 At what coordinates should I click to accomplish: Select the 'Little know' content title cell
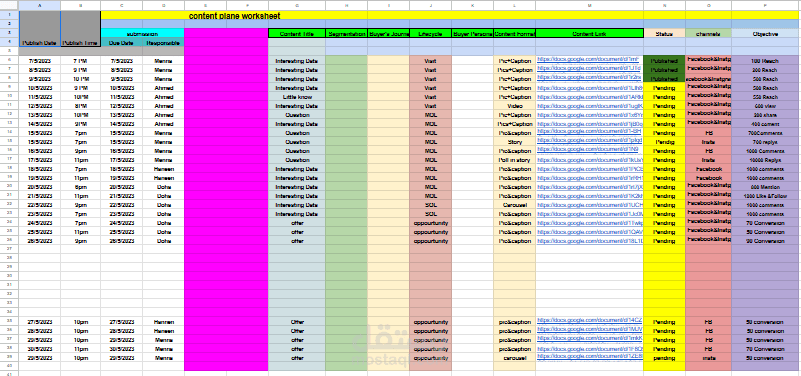coord(297,97)
